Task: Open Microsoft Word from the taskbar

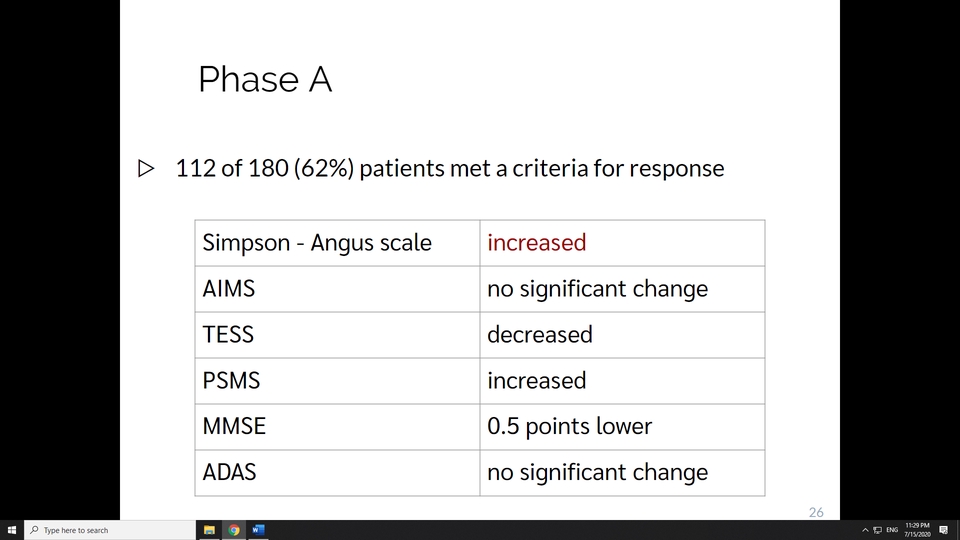Action: click(x=258, y=530)
